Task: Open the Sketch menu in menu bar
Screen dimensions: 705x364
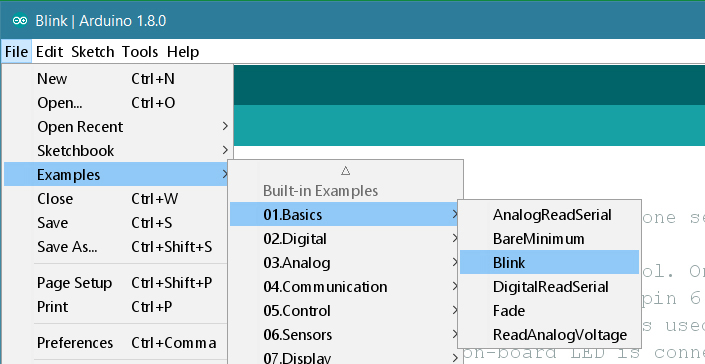Action: (93, 52)
